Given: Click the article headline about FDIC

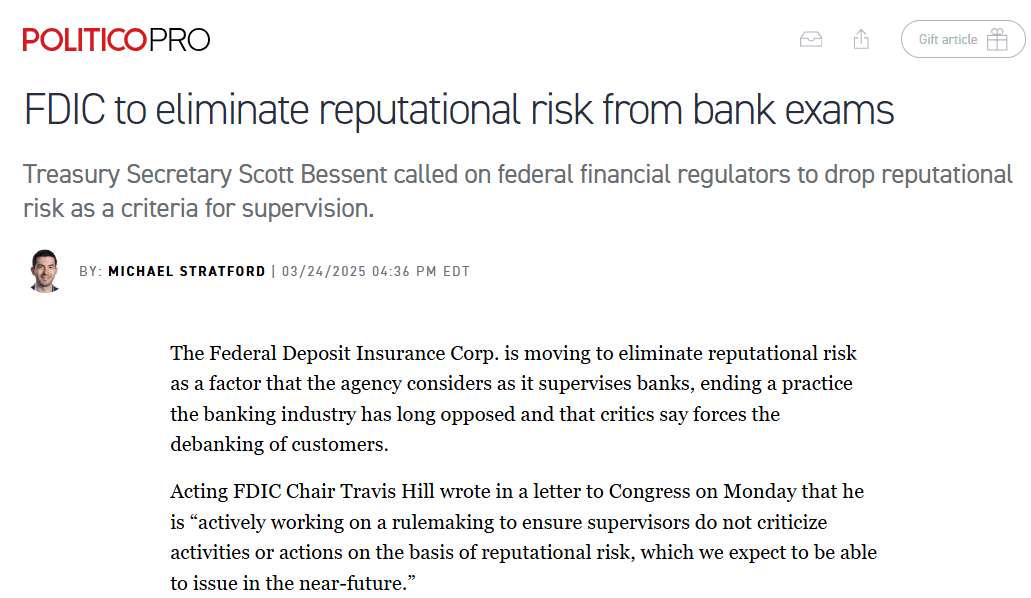Looking at the screenshot, I should (x=458, y=110).
